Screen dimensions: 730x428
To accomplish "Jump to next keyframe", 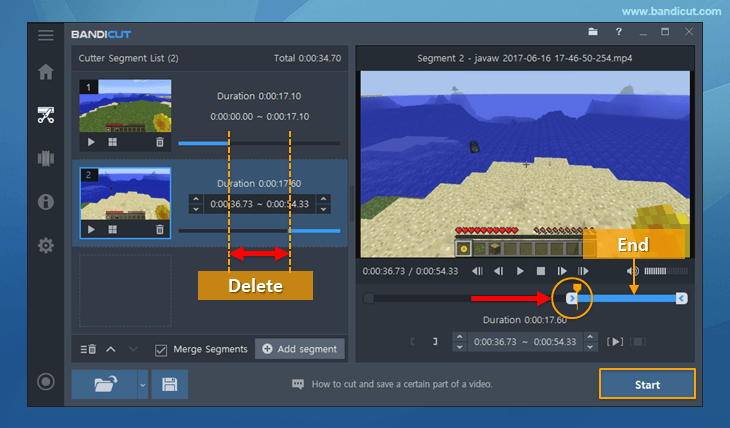I will [583, 271].
